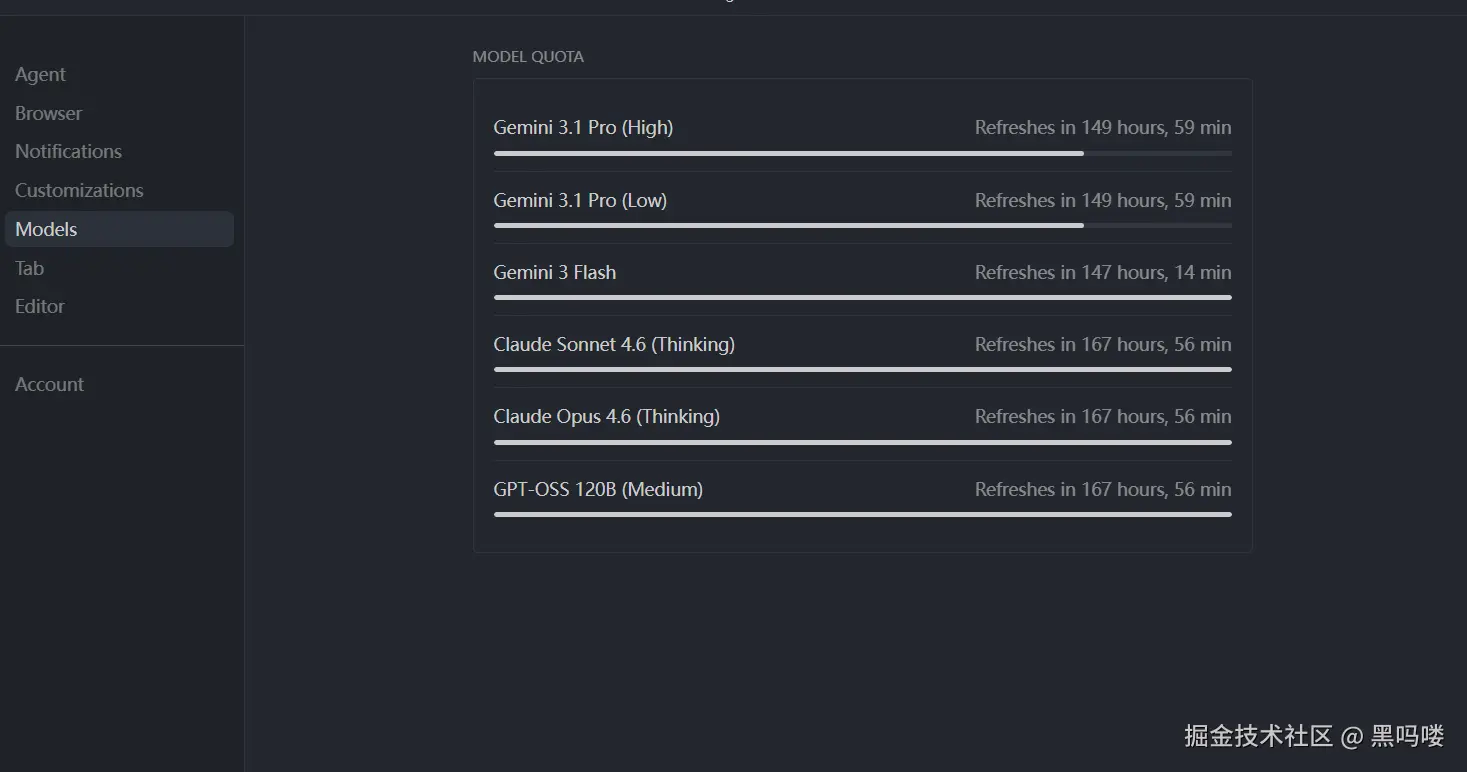Image resolution: width=1467 pixels, height=772 pixels.
Task: Click the Gemini 3.1 Pro (High) quota bar
Action: (x=862, y=153)
